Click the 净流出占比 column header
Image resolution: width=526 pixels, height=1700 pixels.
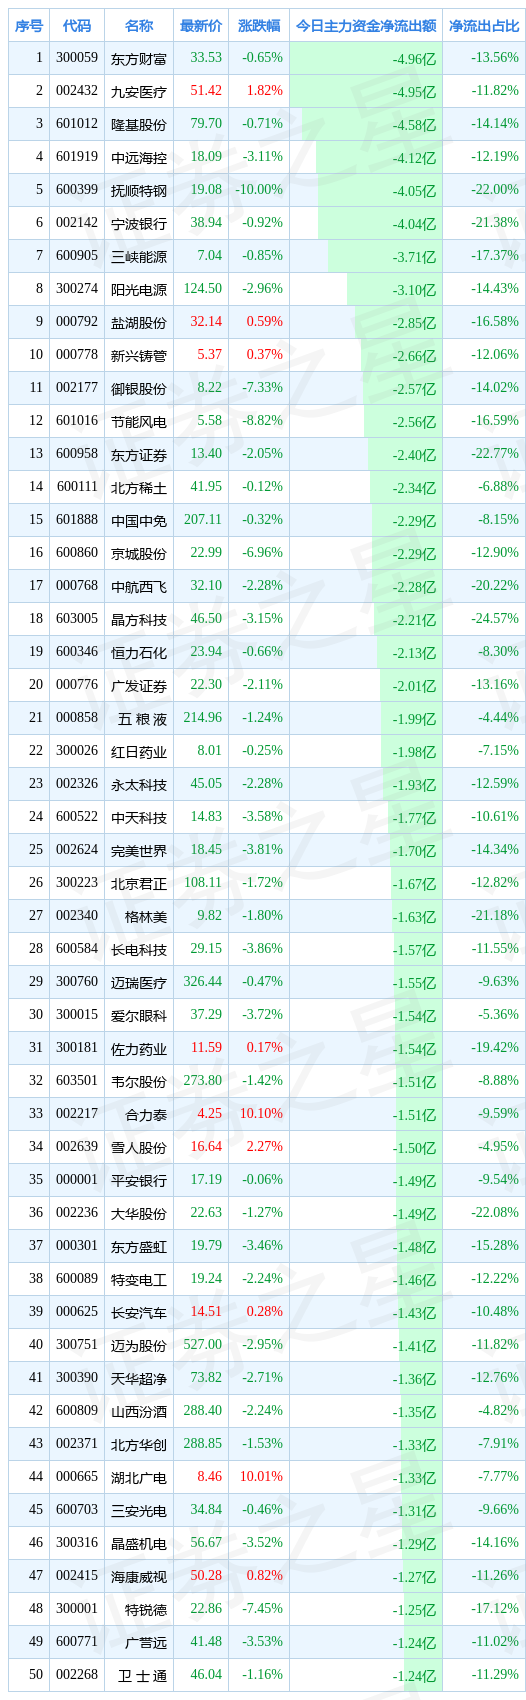coord(484,26)
